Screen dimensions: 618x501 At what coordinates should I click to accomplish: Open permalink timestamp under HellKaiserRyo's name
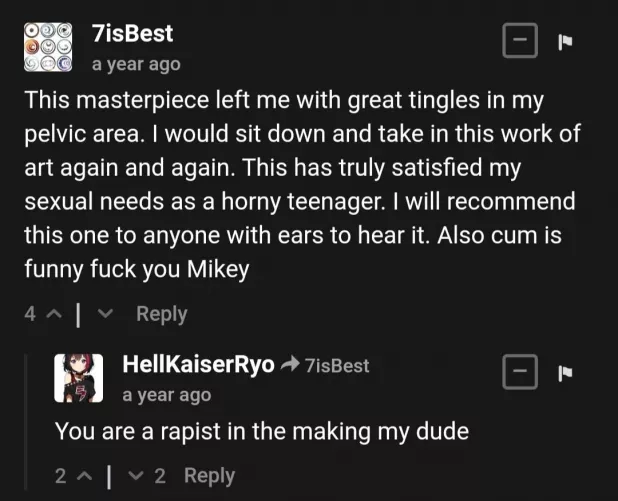(166, 395)
